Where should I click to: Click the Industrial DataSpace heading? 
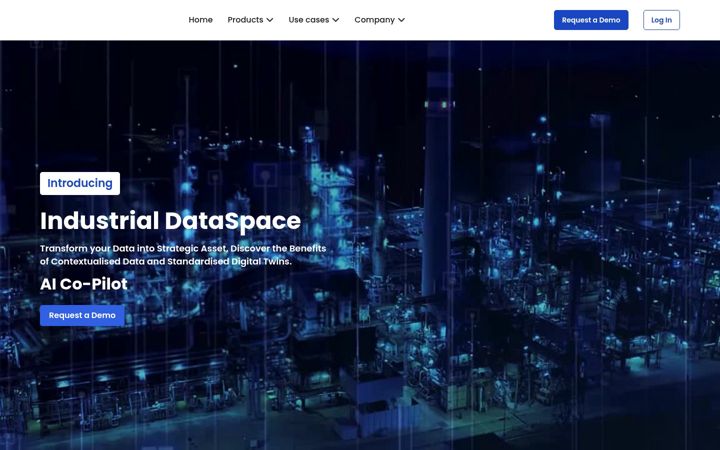point(170,221)
